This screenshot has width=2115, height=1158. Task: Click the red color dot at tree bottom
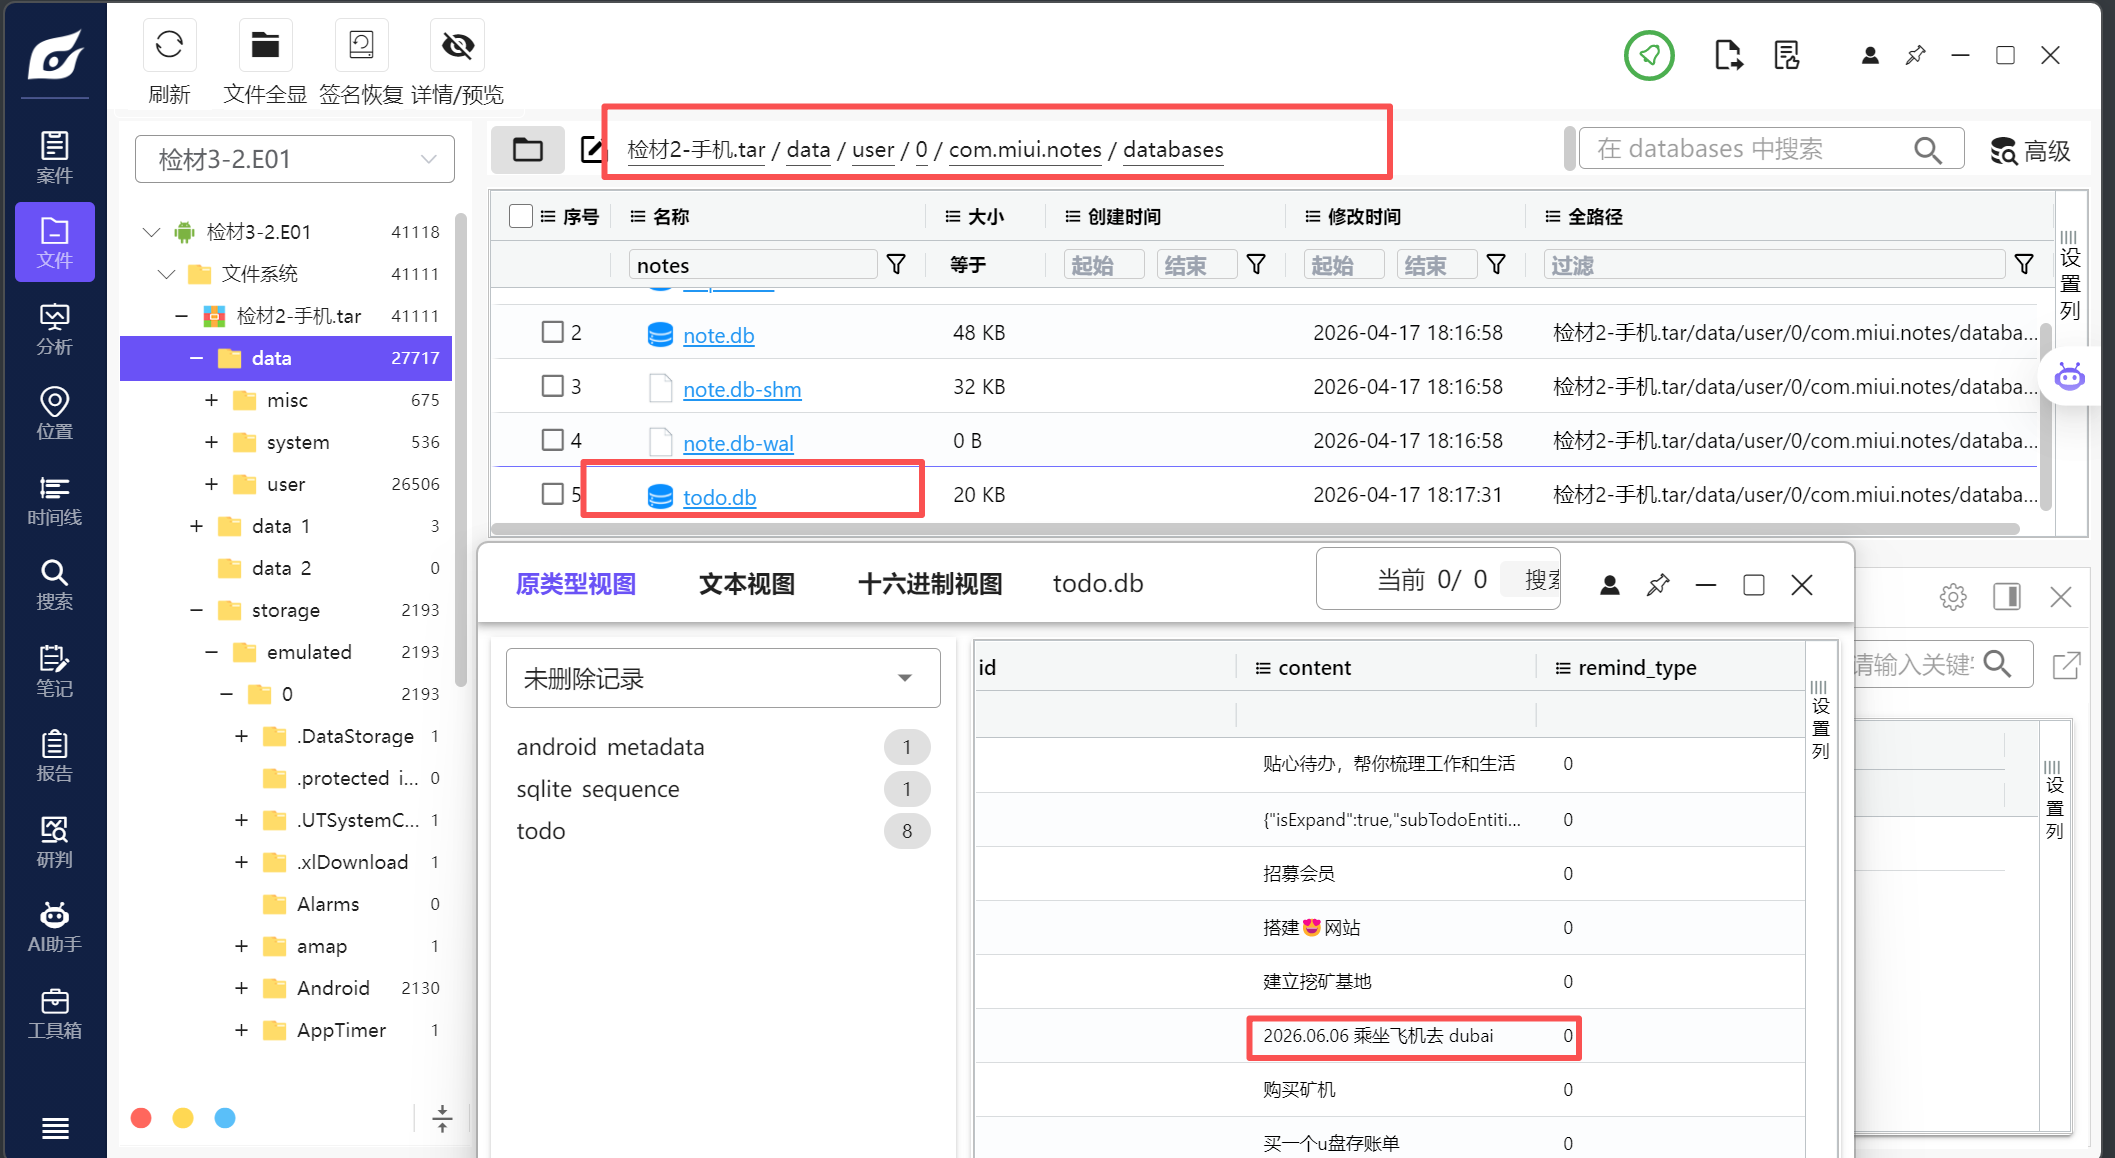point(141,1118)
